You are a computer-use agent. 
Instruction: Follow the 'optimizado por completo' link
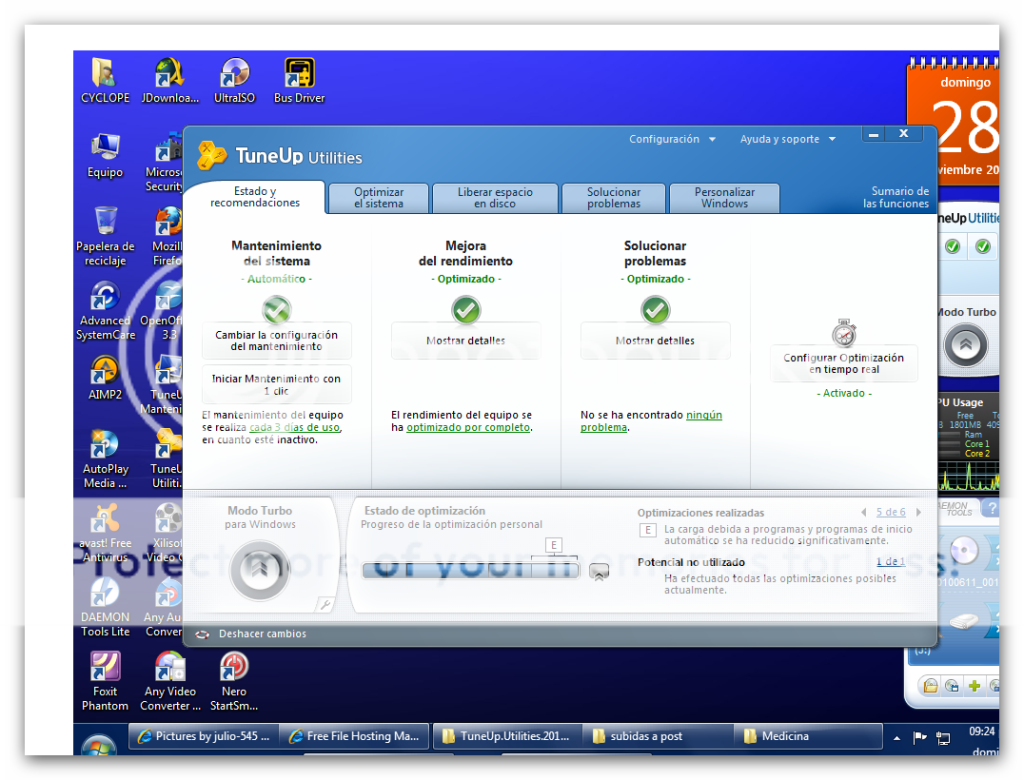[468, 427]
